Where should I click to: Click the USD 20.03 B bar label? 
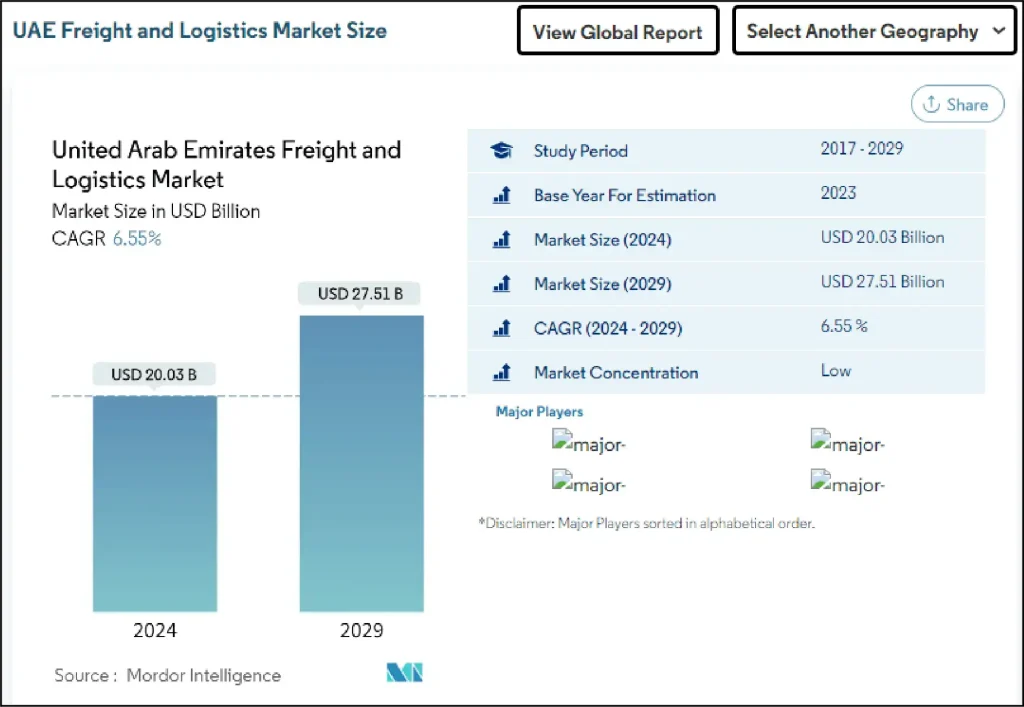154,375
